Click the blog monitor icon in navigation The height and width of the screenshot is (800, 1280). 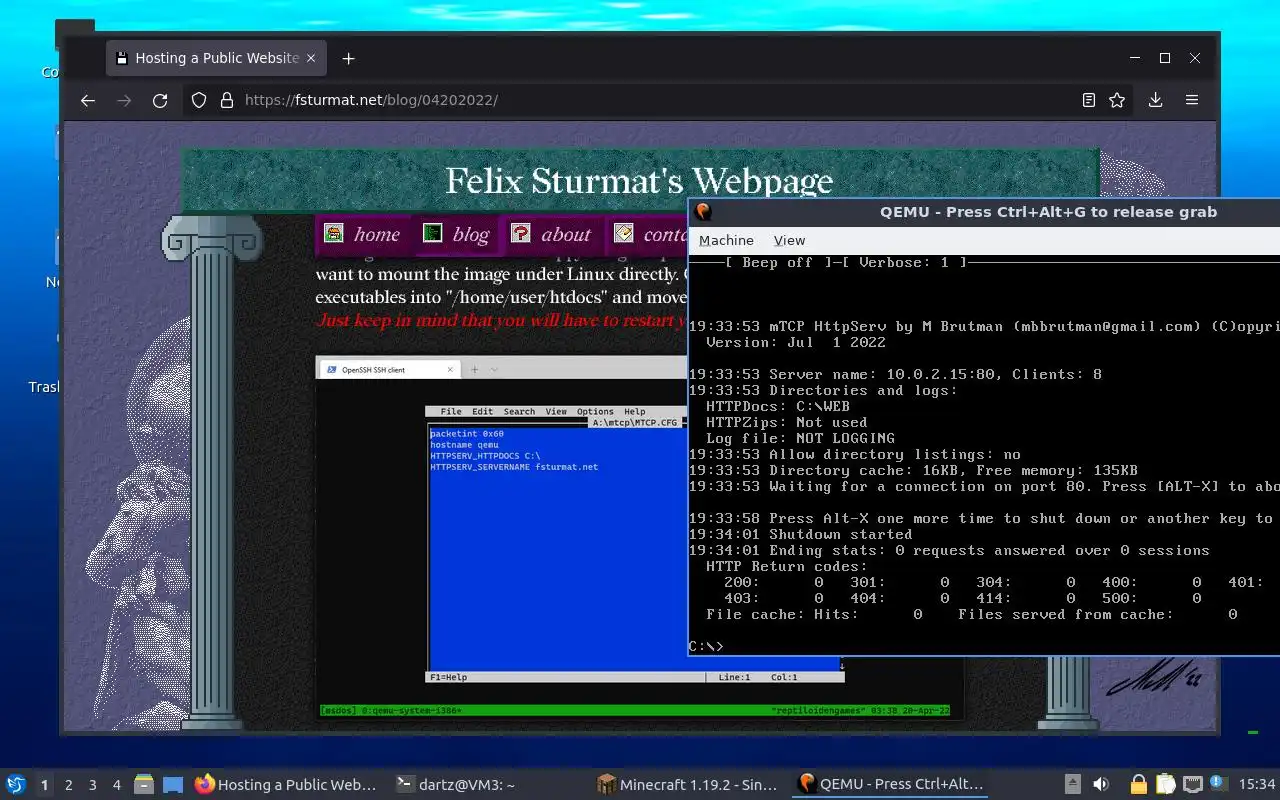point(432,233)
